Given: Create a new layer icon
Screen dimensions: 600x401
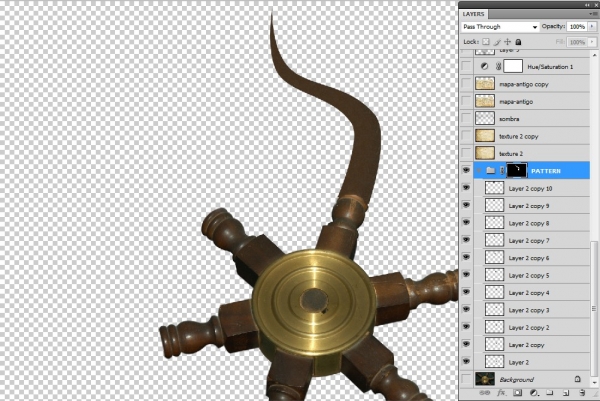Looking at the screenshot, I should [566, 393].
